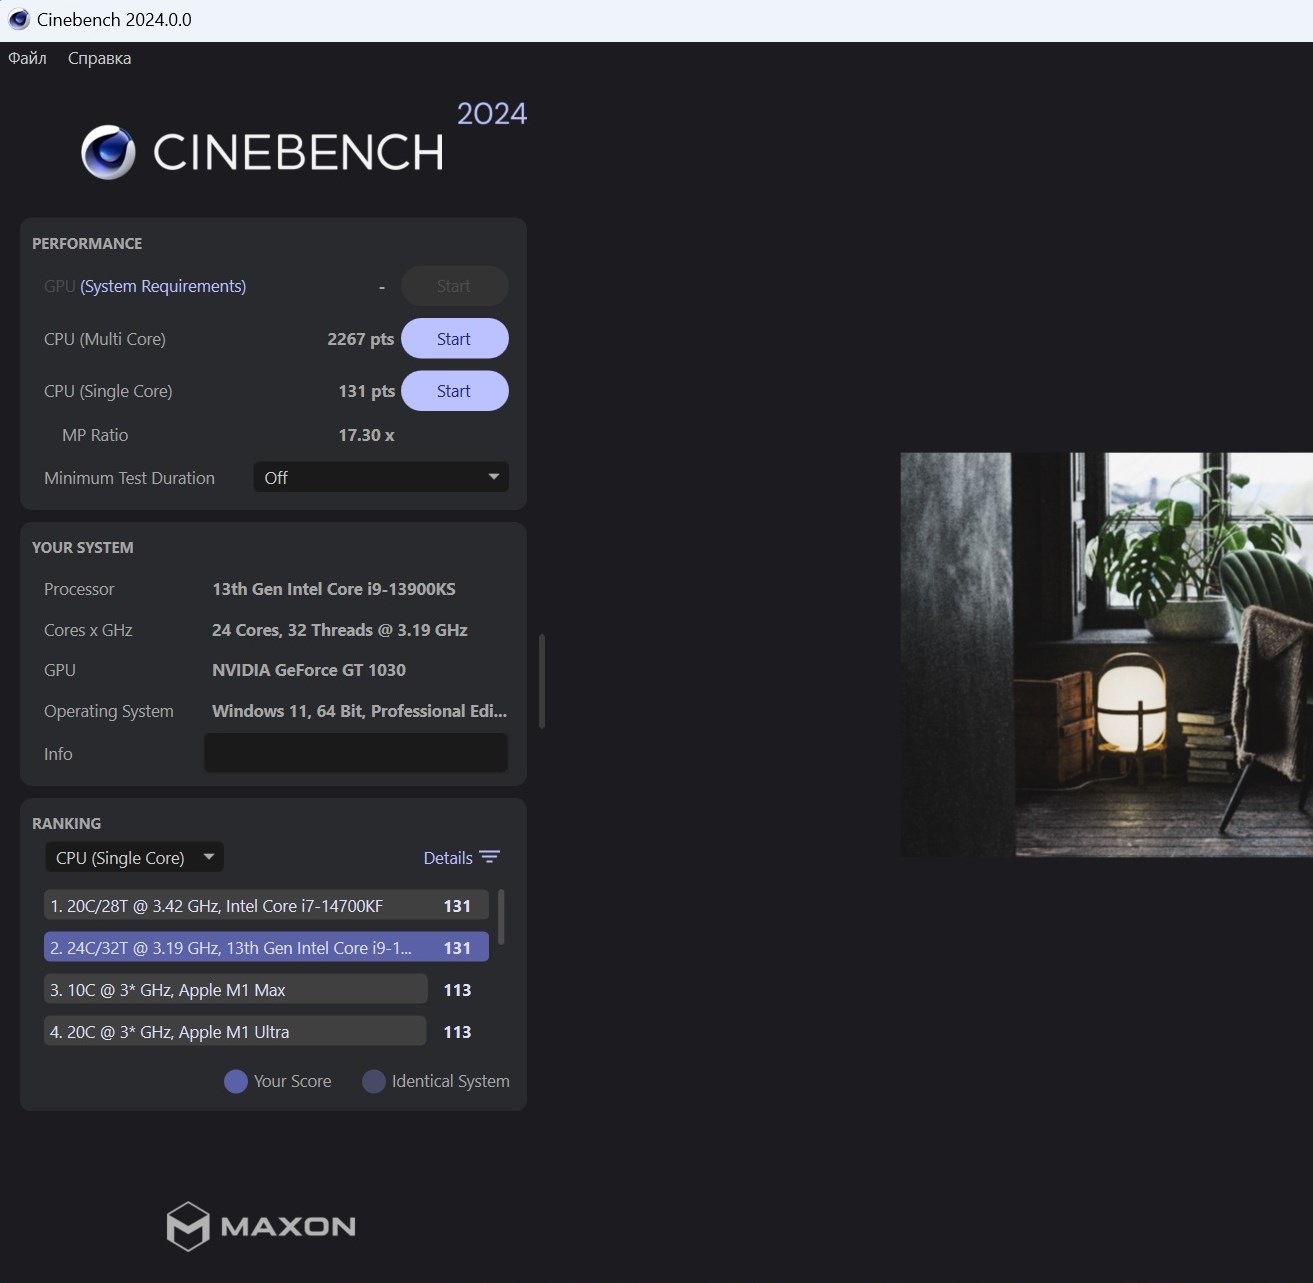Click the Details filter lines icon

[x=489, y=857]
